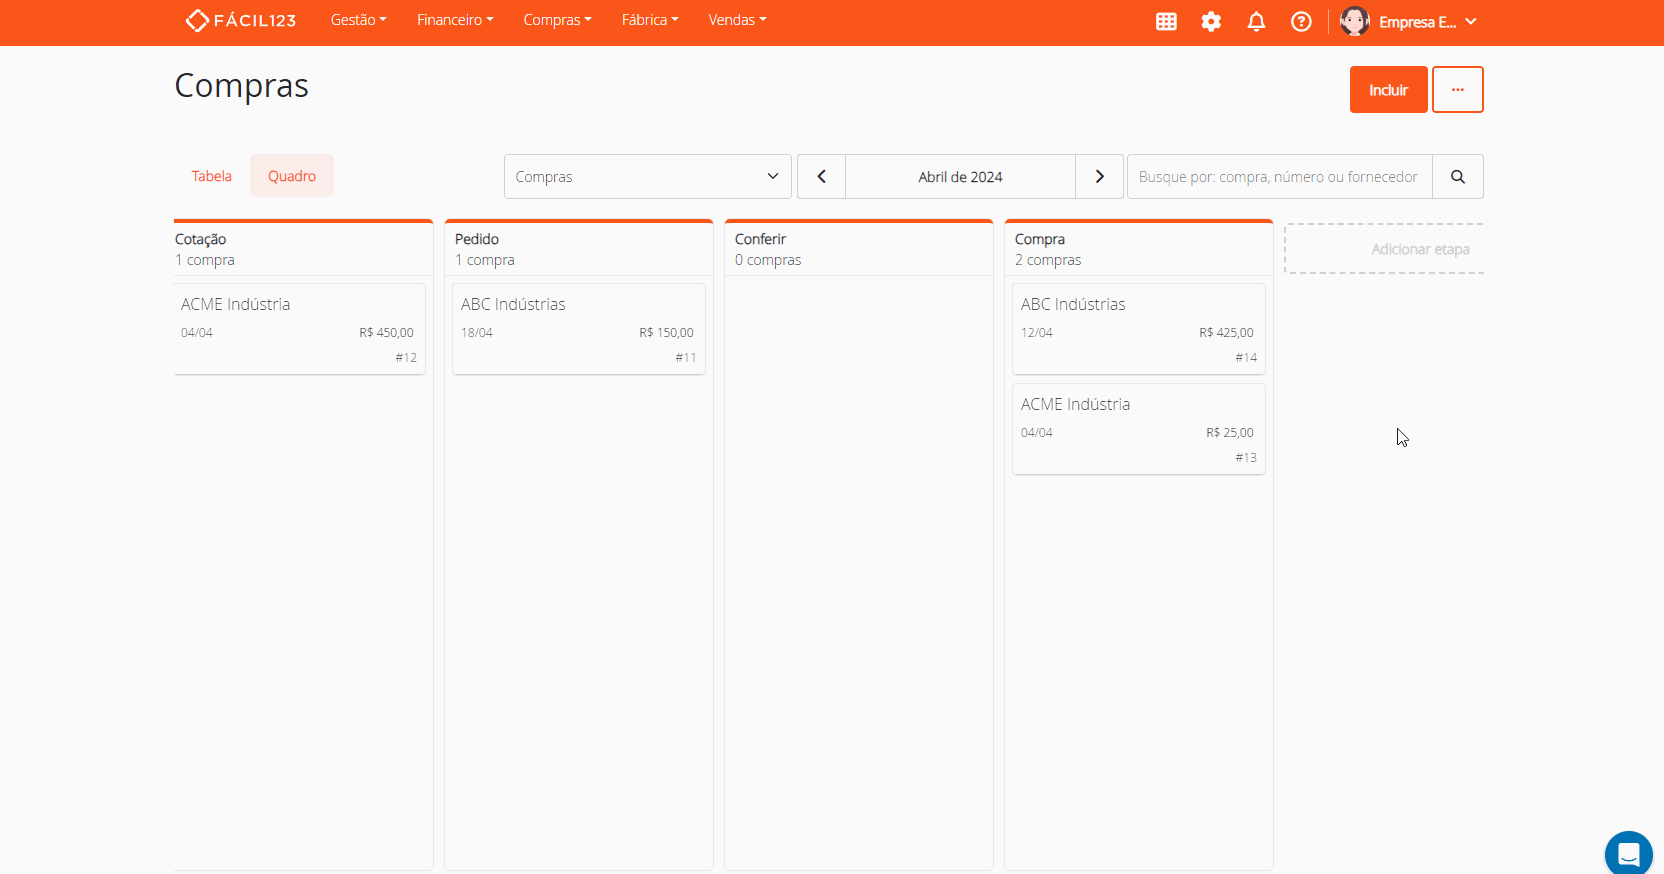
Task: Expand the Compras filter dropdown
Action: 647,177
